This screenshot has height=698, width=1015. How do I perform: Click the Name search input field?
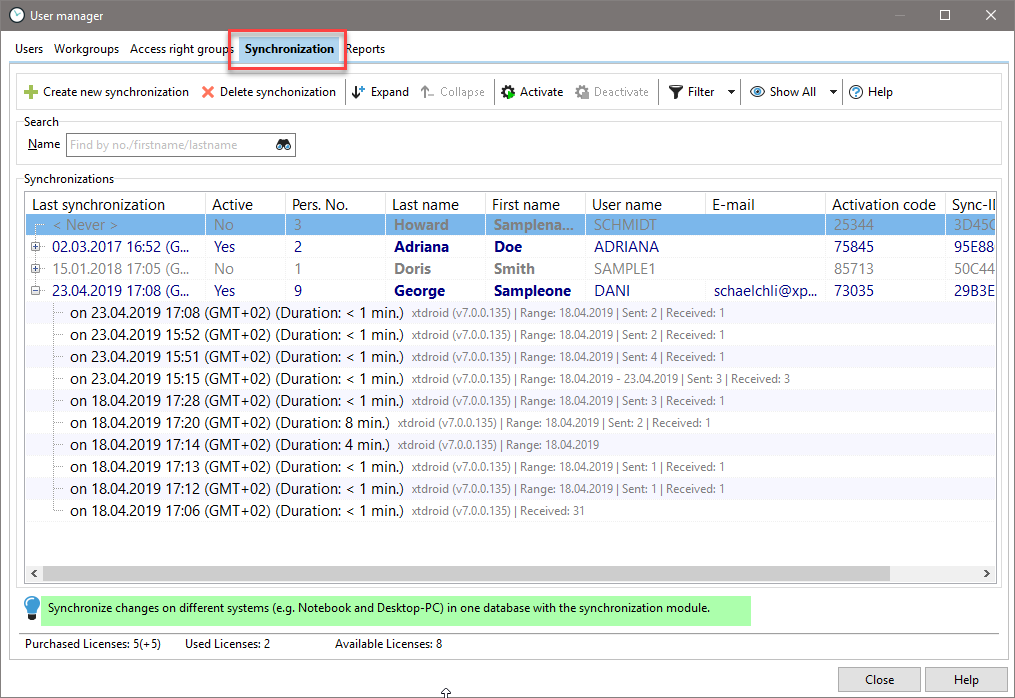coord(170,145)
